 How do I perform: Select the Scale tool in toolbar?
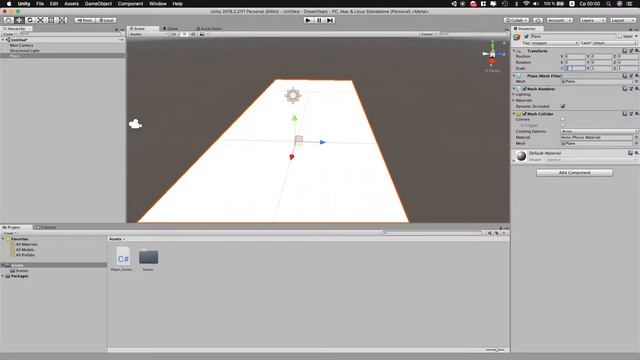(x=40, y=20)
